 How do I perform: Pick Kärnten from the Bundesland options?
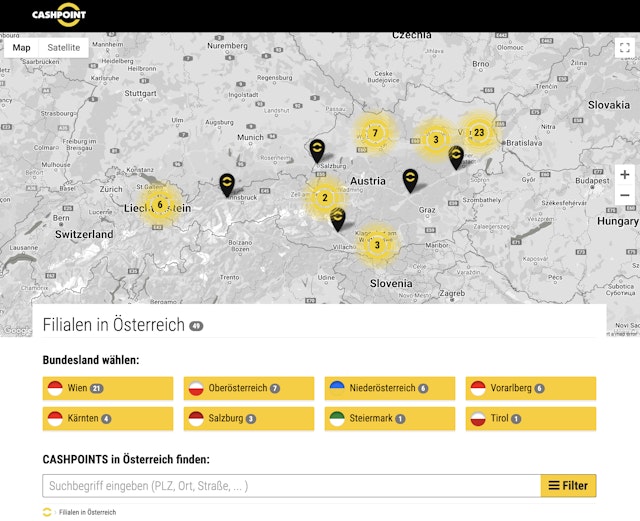[108, 419]
